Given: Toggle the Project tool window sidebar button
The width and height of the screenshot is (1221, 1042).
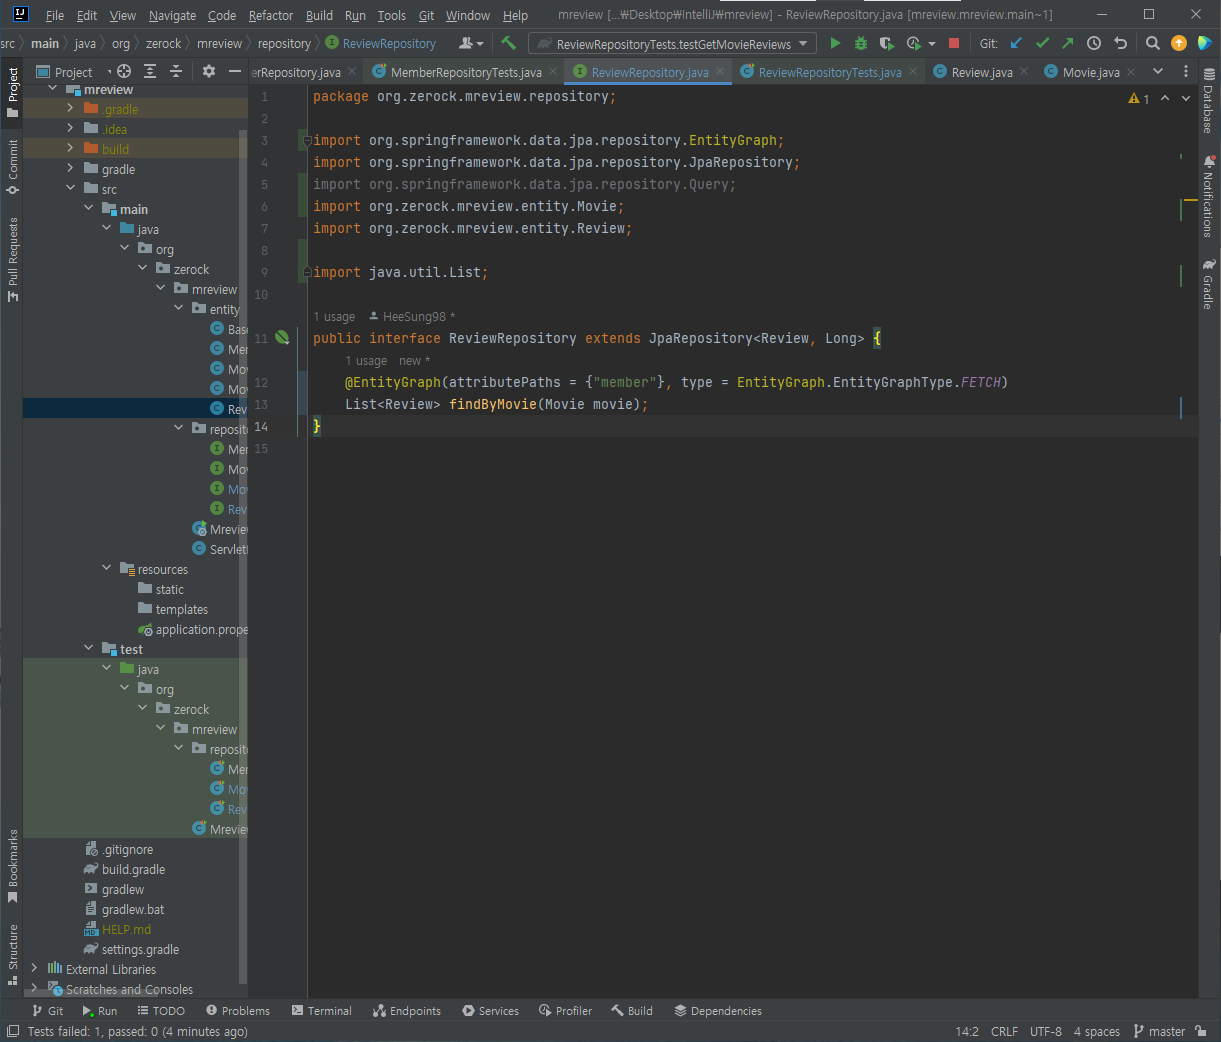Looking at the screenshot, I should pyautogui.click(x=12, y=93).
